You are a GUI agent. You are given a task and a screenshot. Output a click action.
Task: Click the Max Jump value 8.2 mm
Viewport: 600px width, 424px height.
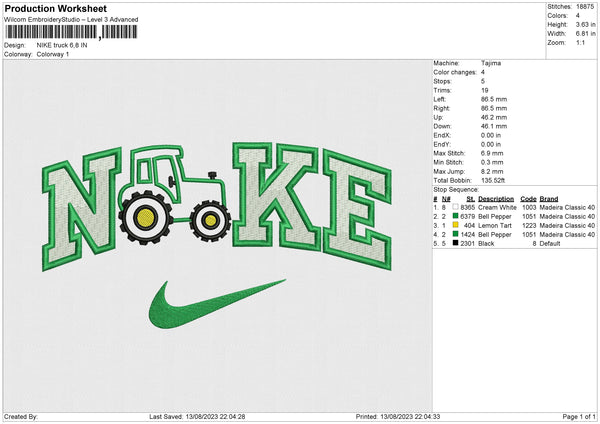(492, 171)
